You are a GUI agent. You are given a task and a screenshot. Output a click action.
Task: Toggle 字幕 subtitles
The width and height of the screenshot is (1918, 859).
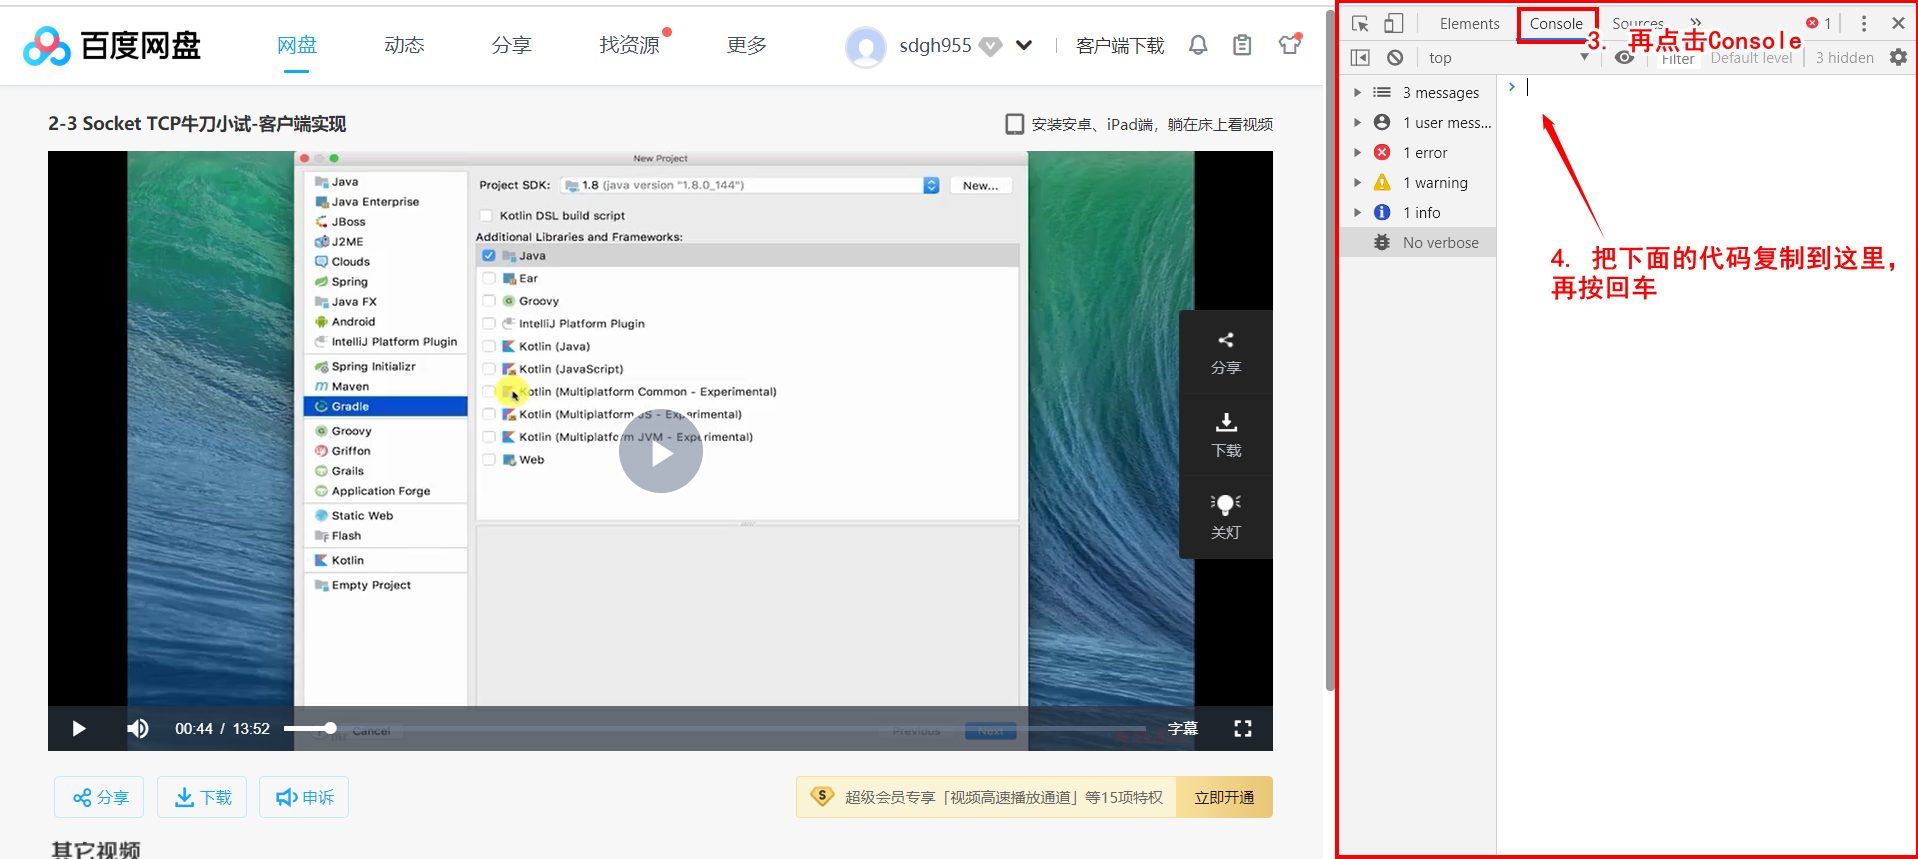(1182, 728)
